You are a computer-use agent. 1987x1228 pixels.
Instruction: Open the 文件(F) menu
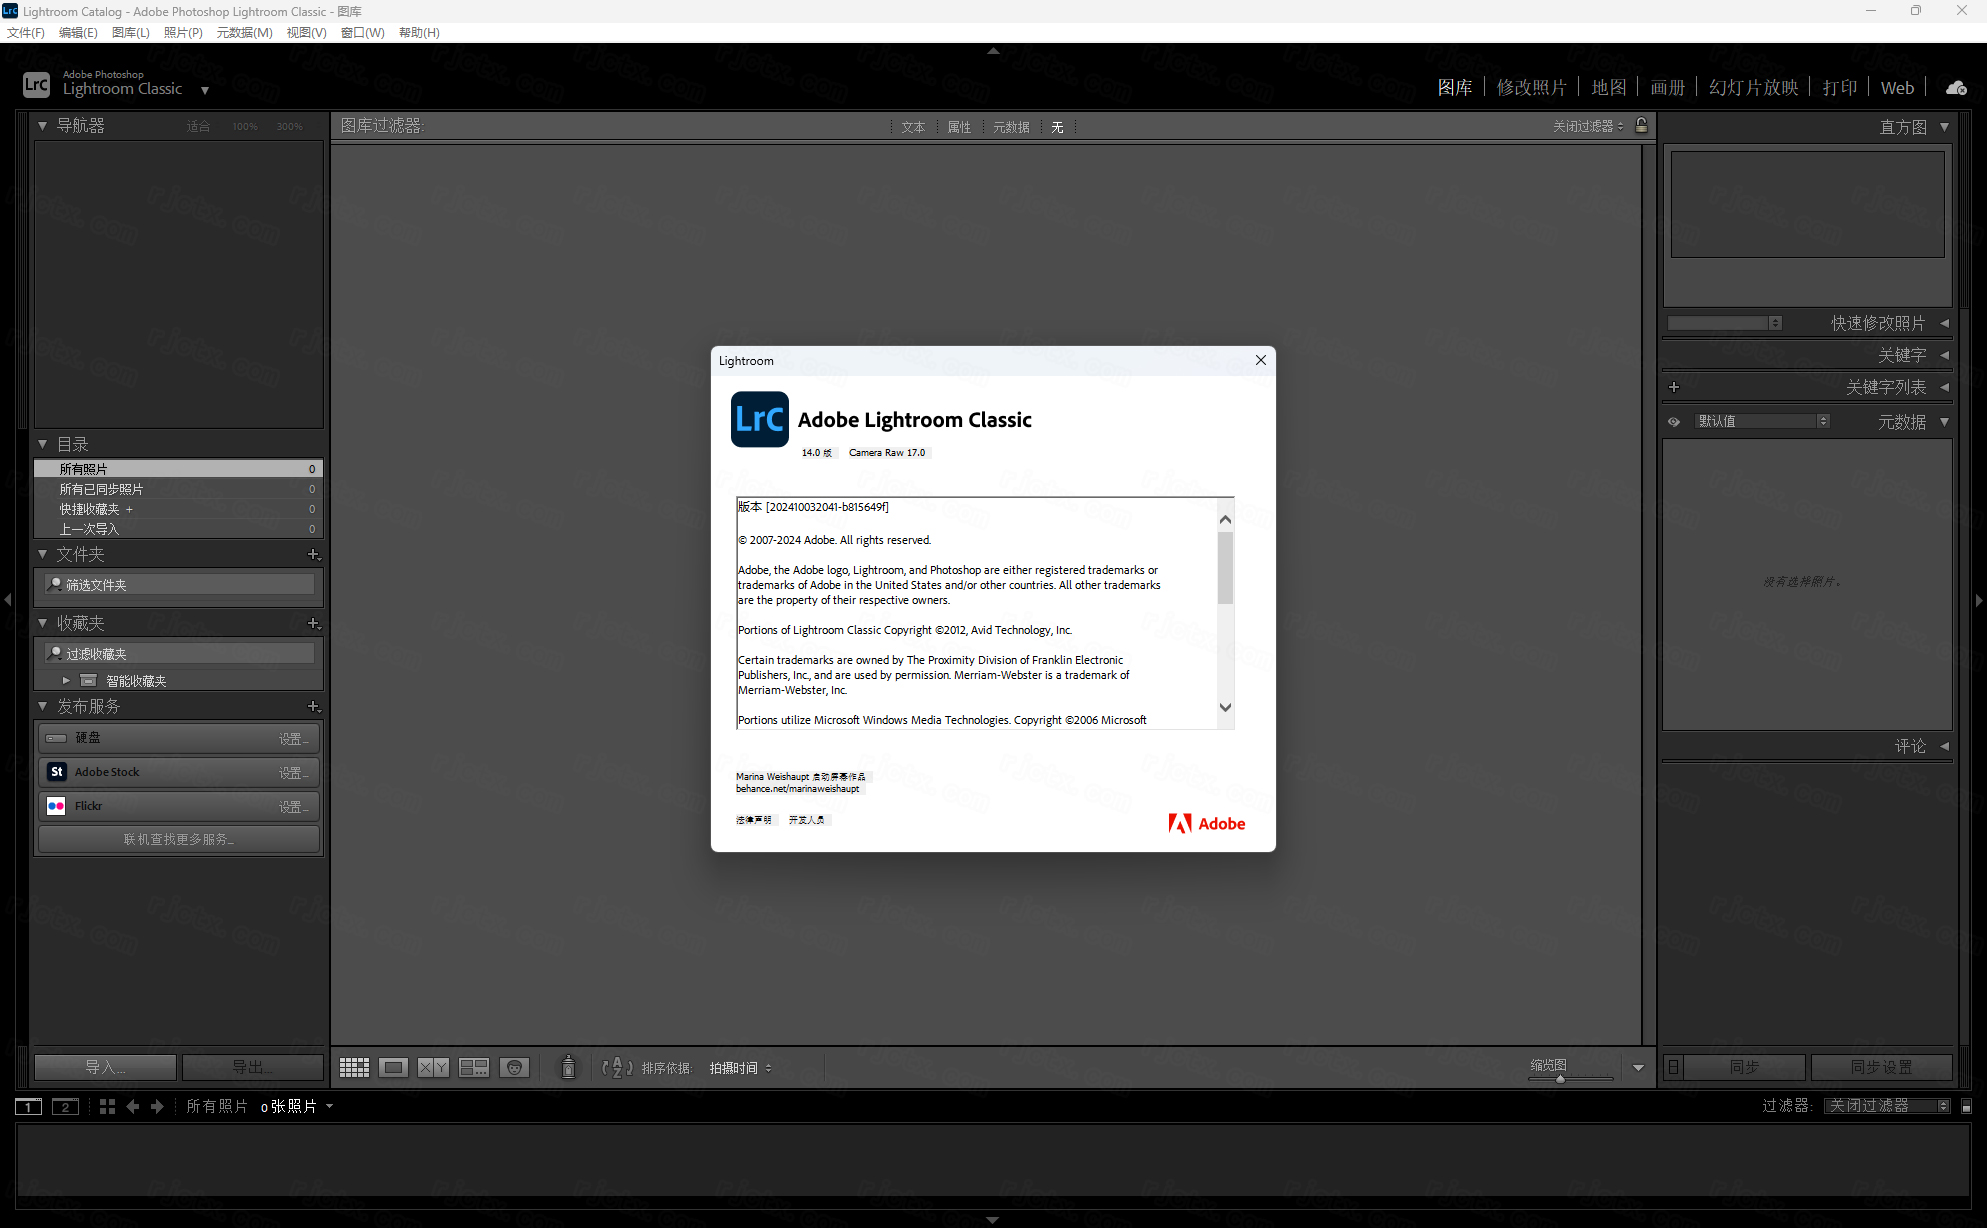pyautogui.click(x=25, y=32)
